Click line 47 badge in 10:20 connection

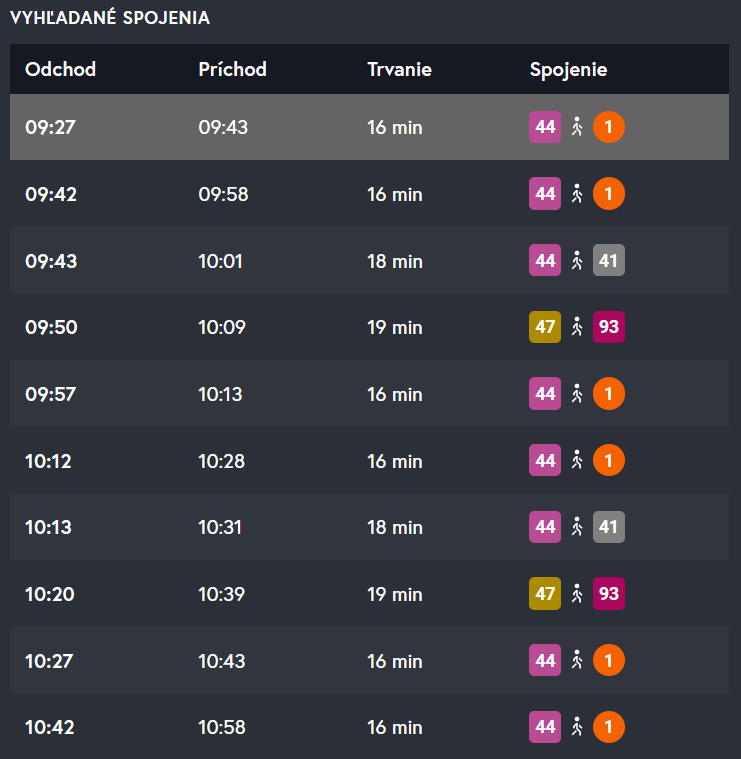click(545, 594)
